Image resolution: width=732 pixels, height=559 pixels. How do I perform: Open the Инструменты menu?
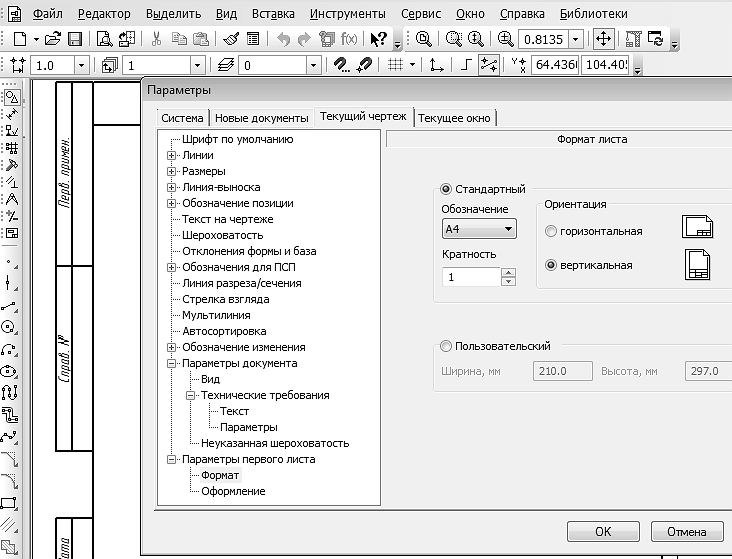click(348, 14)
